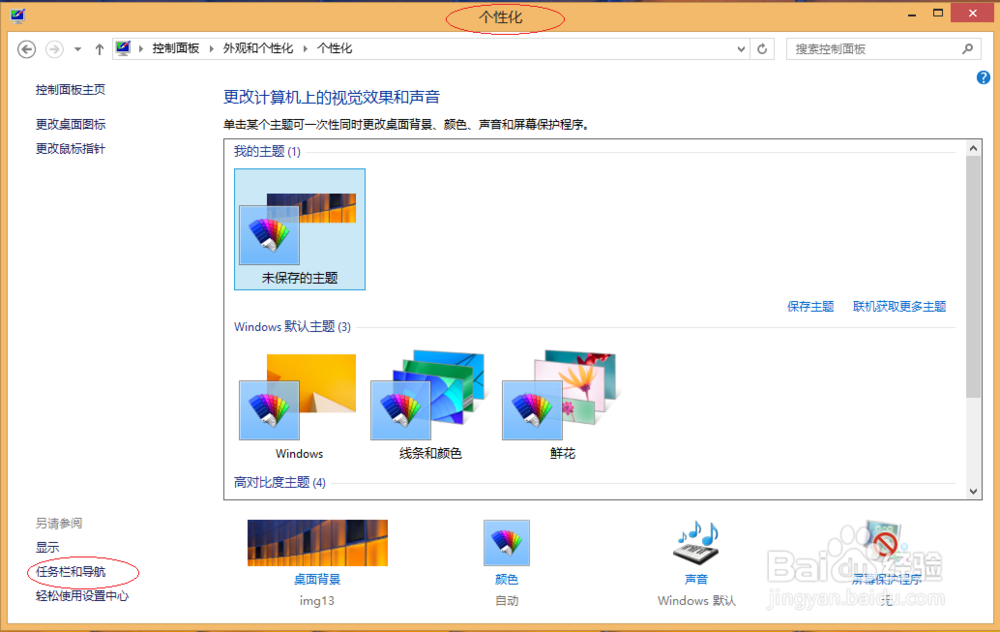
Task: Maximize the 个性化 window
Action: point(938,13)
